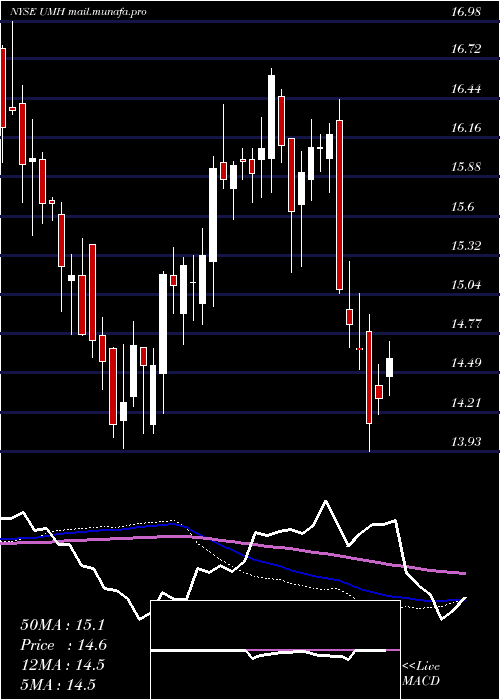Select the 15.88 price axis label

click(466, 167)
